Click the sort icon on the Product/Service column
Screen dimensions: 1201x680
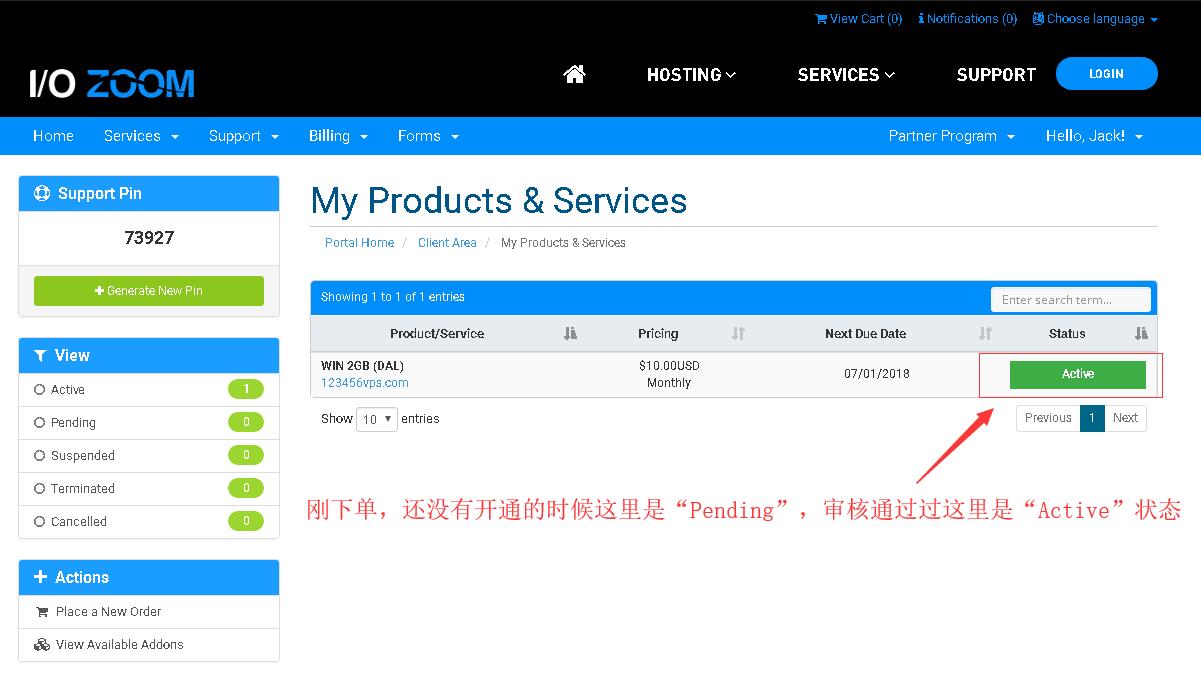570,333
